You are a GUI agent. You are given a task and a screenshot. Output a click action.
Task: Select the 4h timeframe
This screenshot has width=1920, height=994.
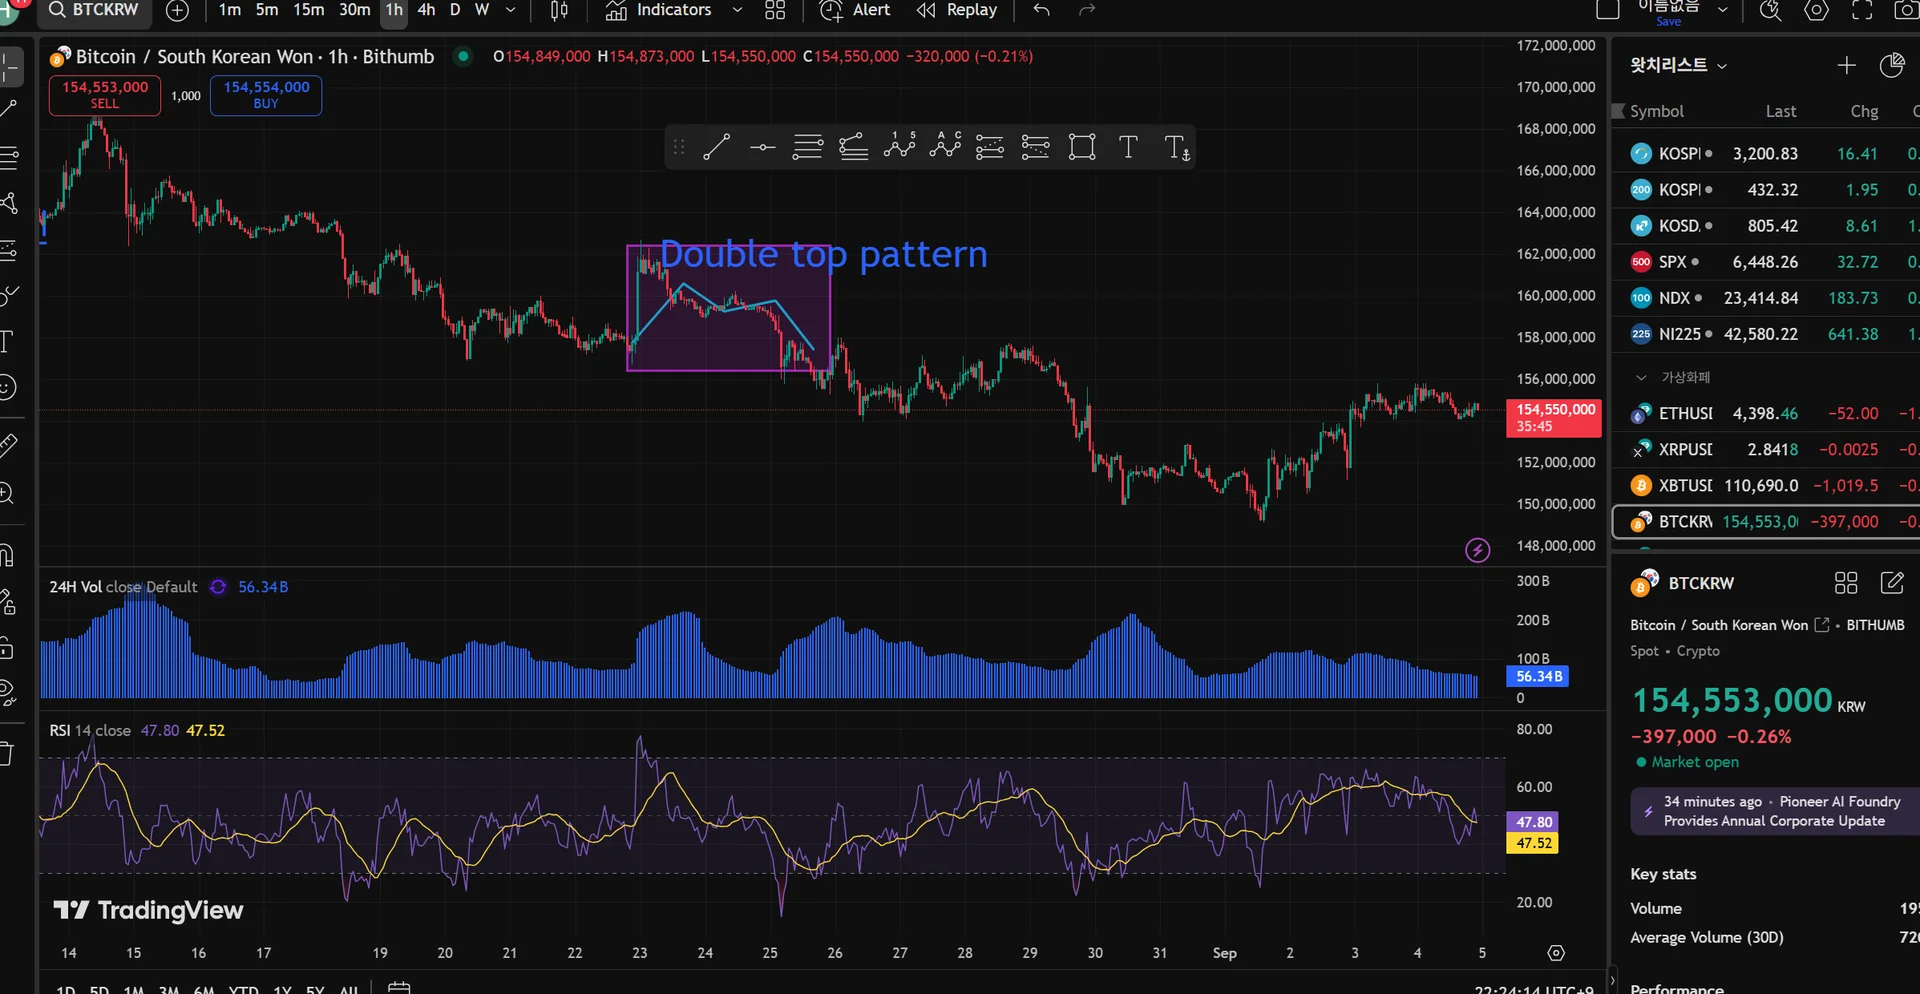(x=426, y=10)
